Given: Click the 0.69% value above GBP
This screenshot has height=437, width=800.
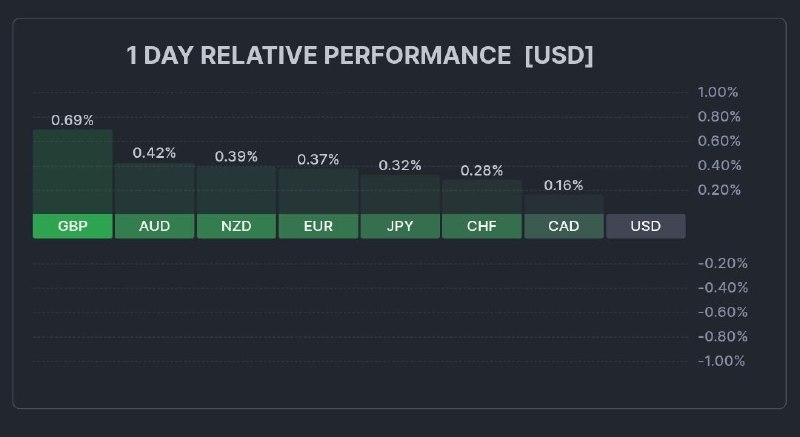Looking at the screenshot, I should point(73,120).
